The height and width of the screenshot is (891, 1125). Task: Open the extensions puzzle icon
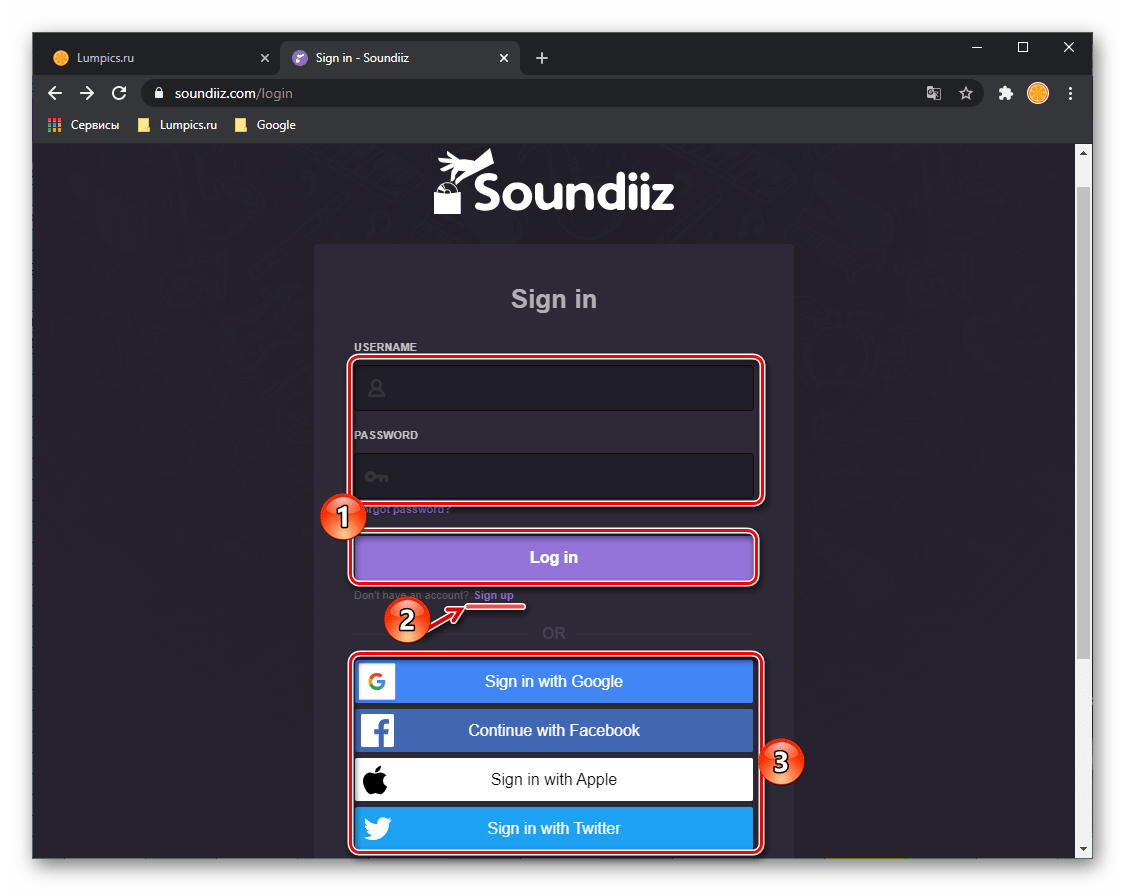click(x=1006, y=93)
